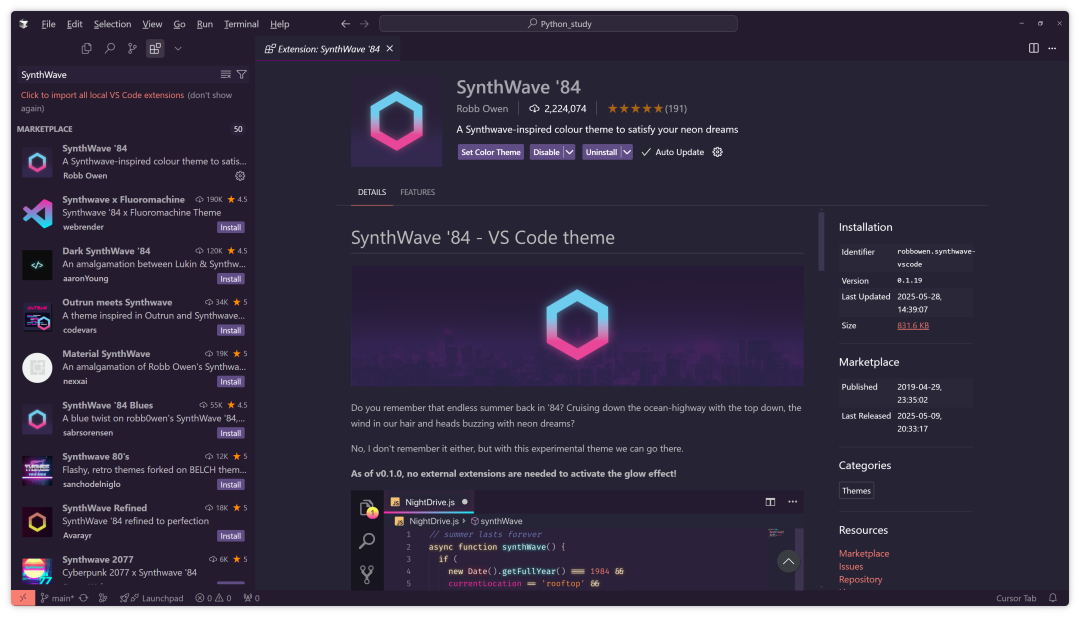Open the Marketplace resource link
Image resolution: width=1080 pixels, height=617 pixels.
864,553
